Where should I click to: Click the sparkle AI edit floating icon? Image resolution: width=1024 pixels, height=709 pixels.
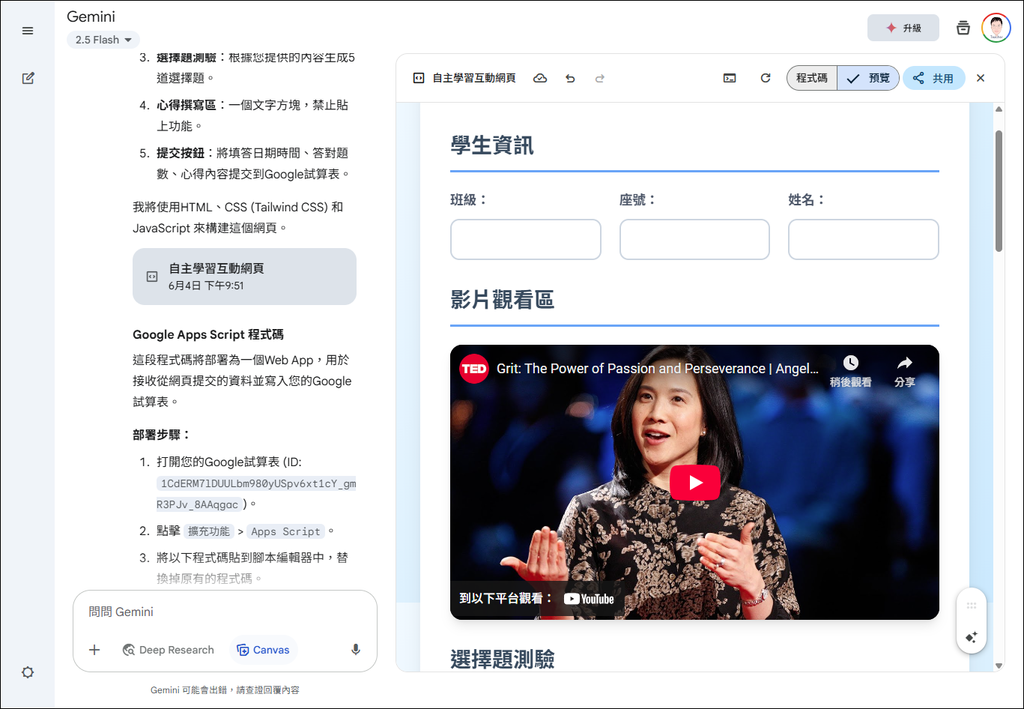tap(971, 637)
